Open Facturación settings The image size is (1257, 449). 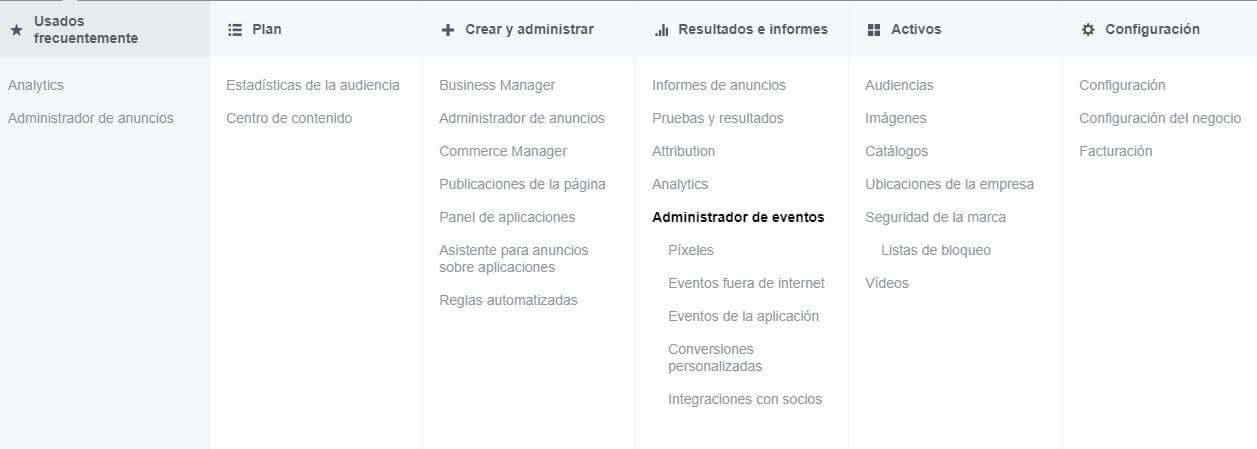(1116, 151)
